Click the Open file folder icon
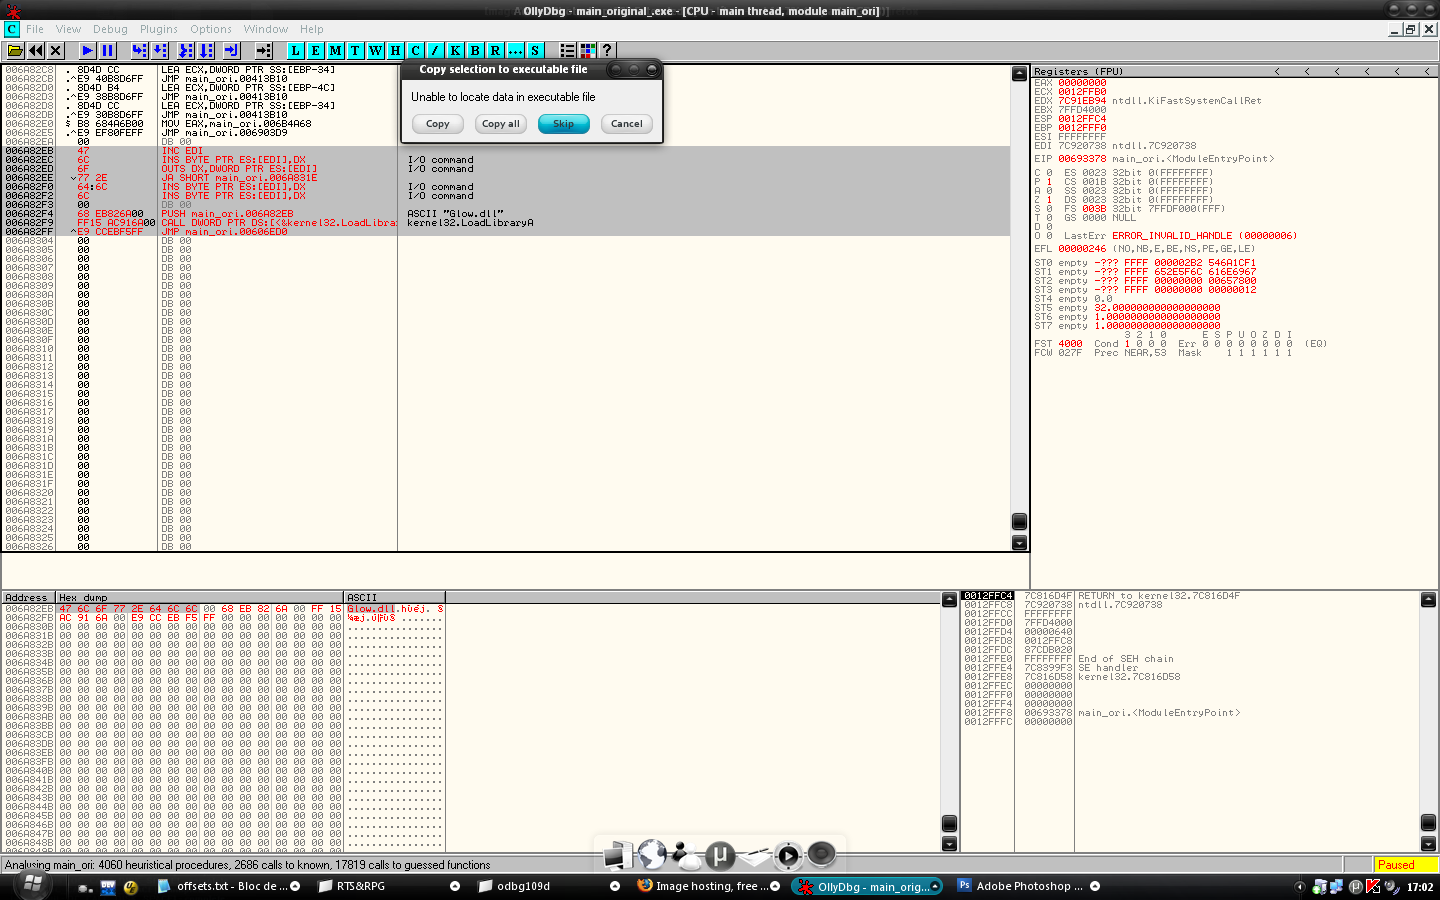 click(15, 50)
